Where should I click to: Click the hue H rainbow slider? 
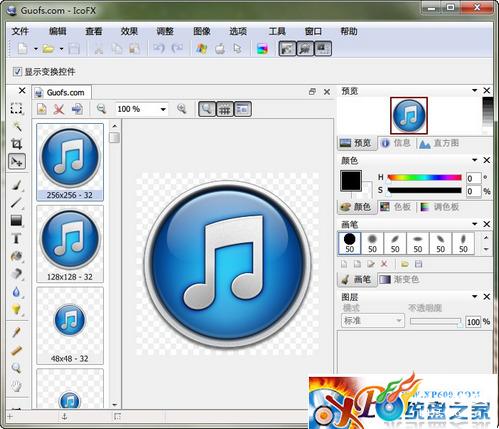pos(424,177)
